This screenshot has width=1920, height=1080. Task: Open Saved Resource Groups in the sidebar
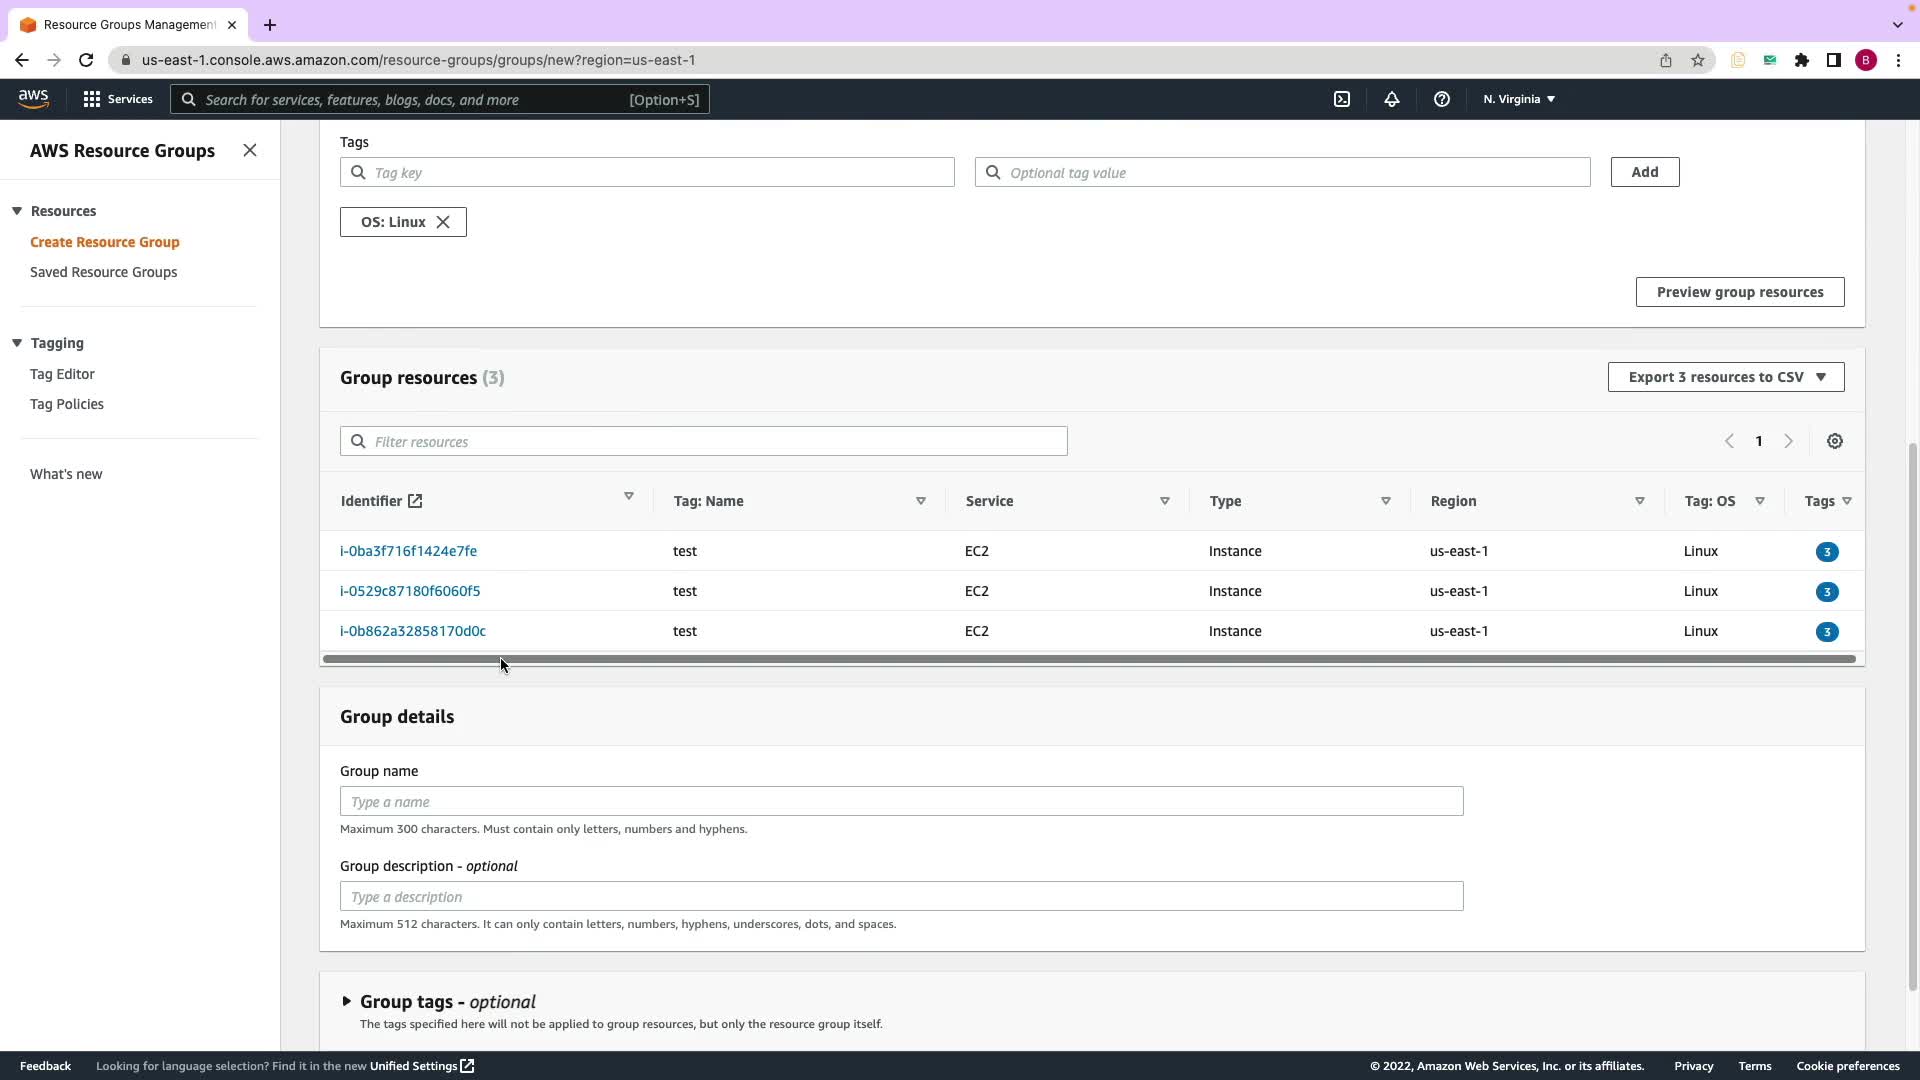103,272
